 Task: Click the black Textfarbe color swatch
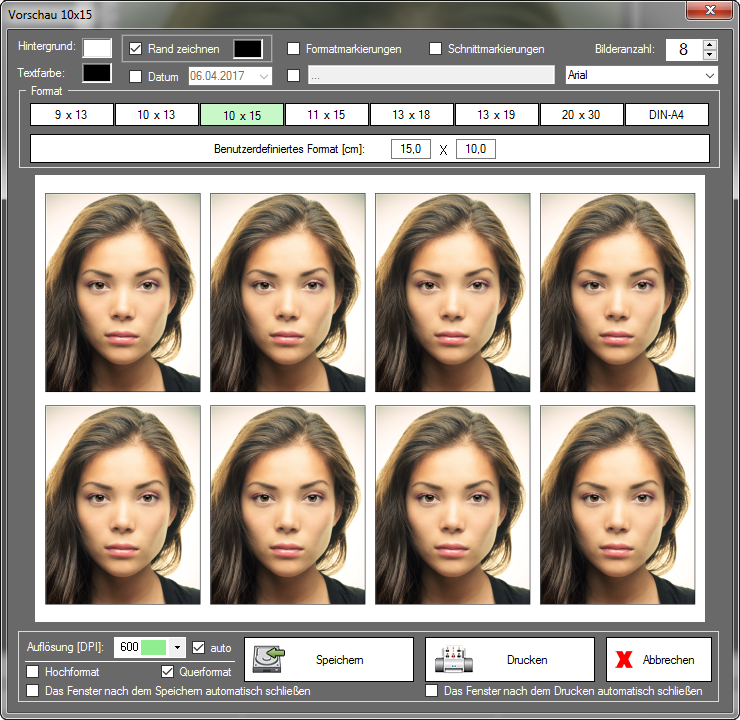(97, 73)
